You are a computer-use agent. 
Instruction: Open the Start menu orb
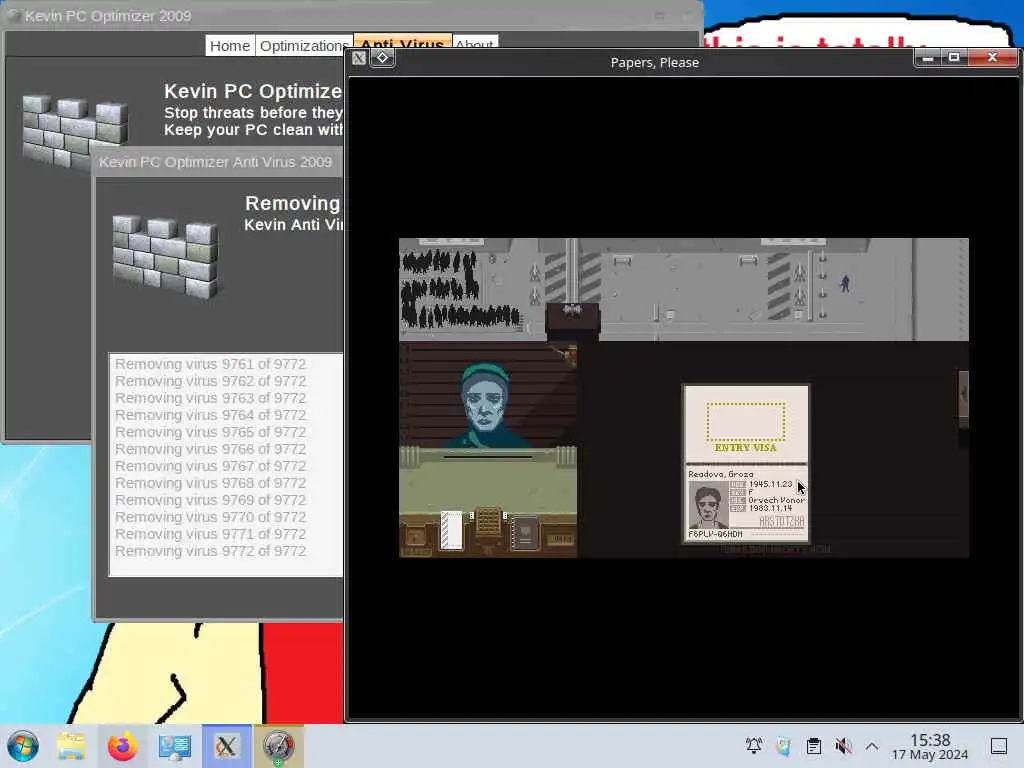click(23, 746)
